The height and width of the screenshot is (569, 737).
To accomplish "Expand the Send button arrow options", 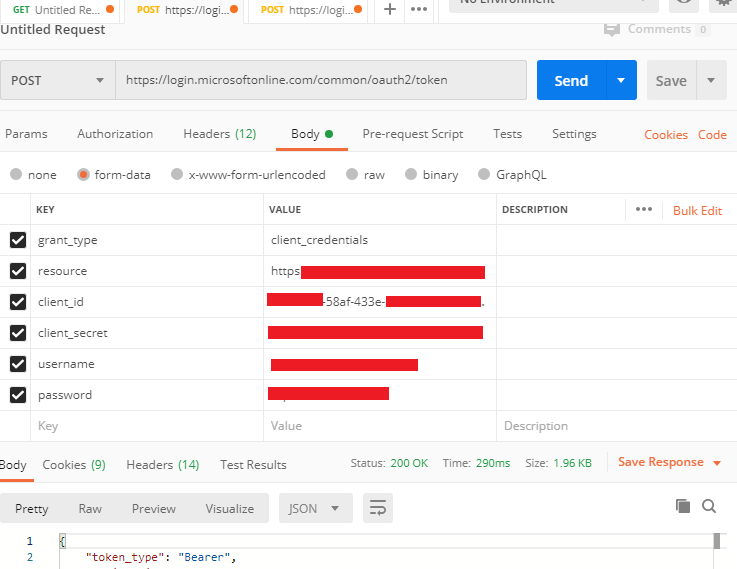I will (x=621, y=80).
